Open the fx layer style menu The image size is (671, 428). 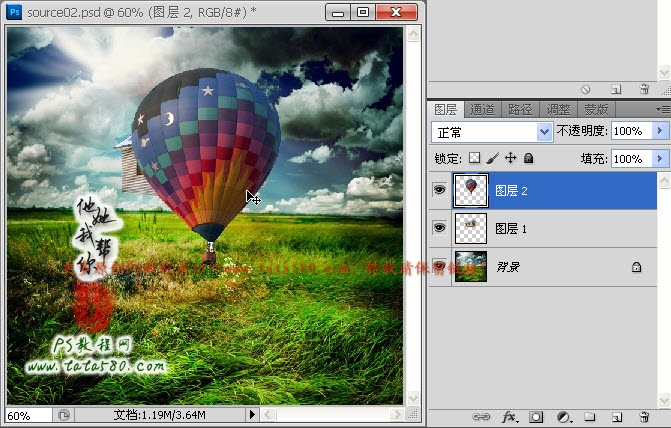[x=508, y=416]
